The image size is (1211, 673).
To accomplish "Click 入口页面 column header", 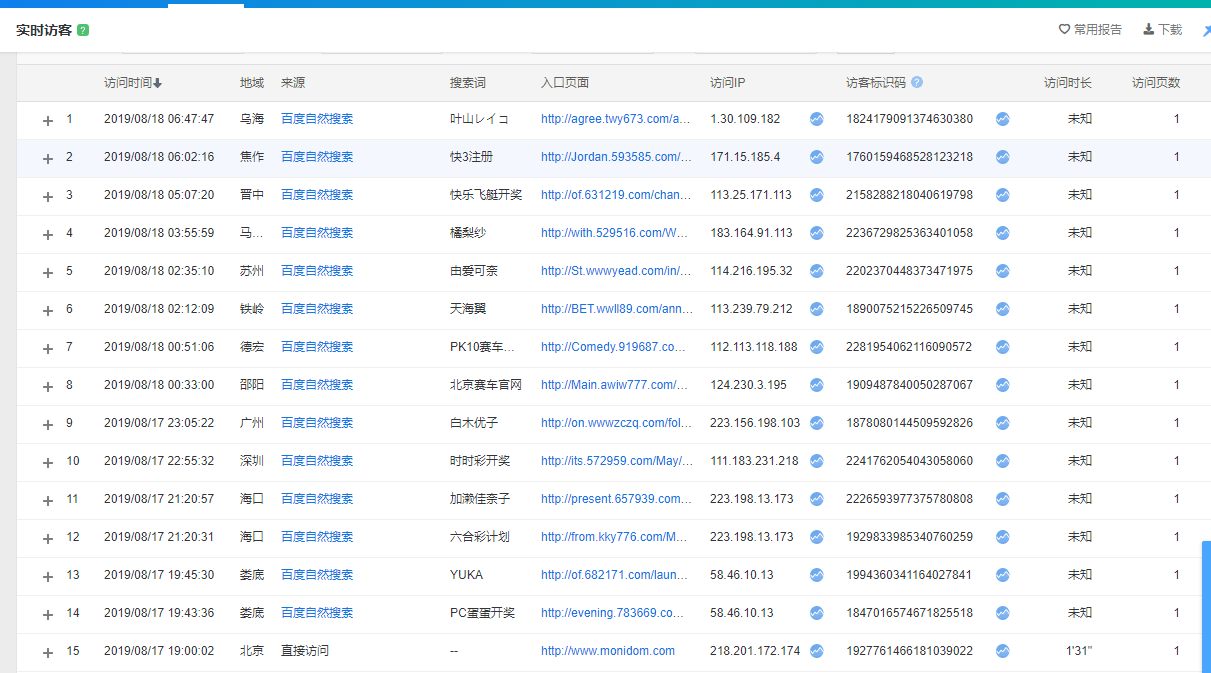I will 565,83.
